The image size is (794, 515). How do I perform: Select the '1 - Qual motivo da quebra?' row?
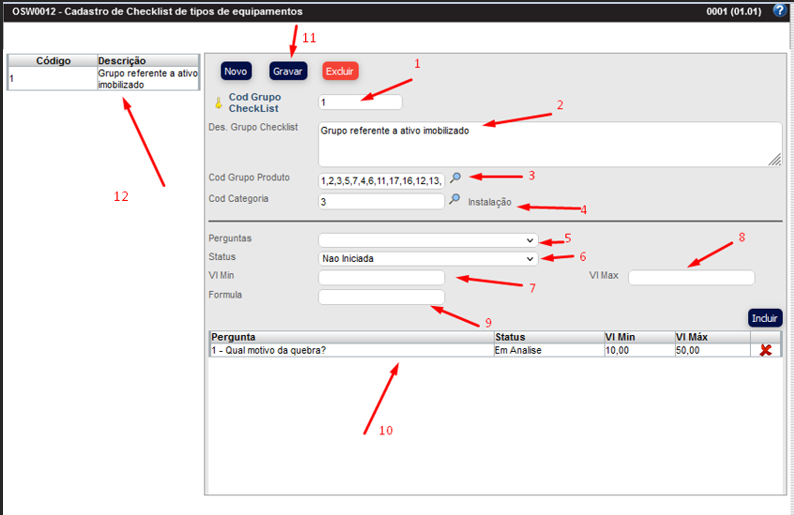[350, 351]
